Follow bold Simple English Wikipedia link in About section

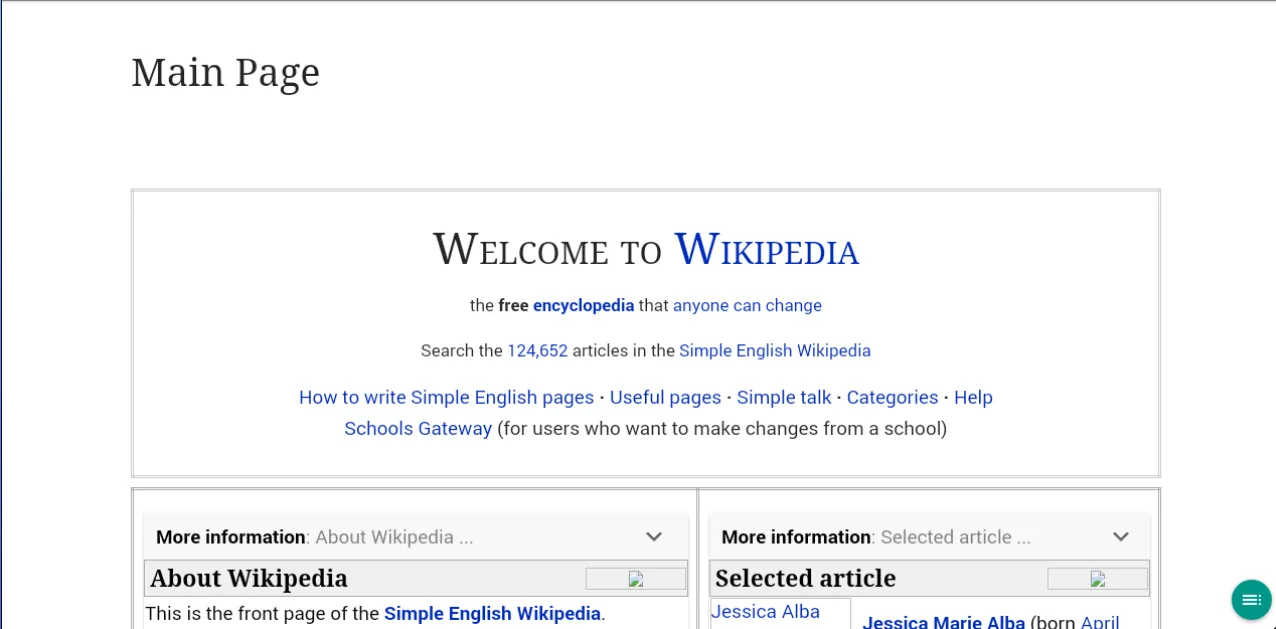492,613
